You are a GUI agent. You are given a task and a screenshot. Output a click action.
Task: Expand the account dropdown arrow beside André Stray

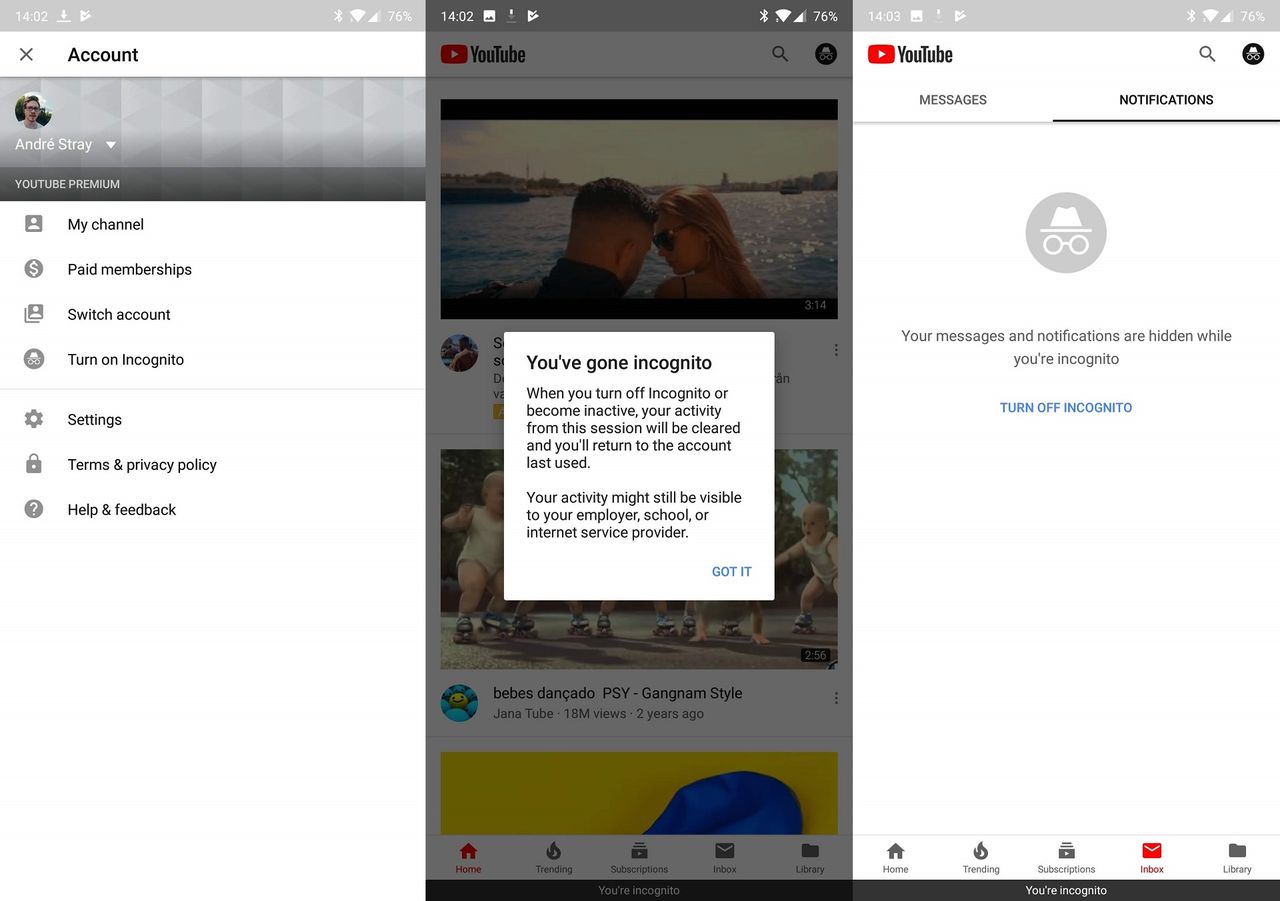click(110, 145)
